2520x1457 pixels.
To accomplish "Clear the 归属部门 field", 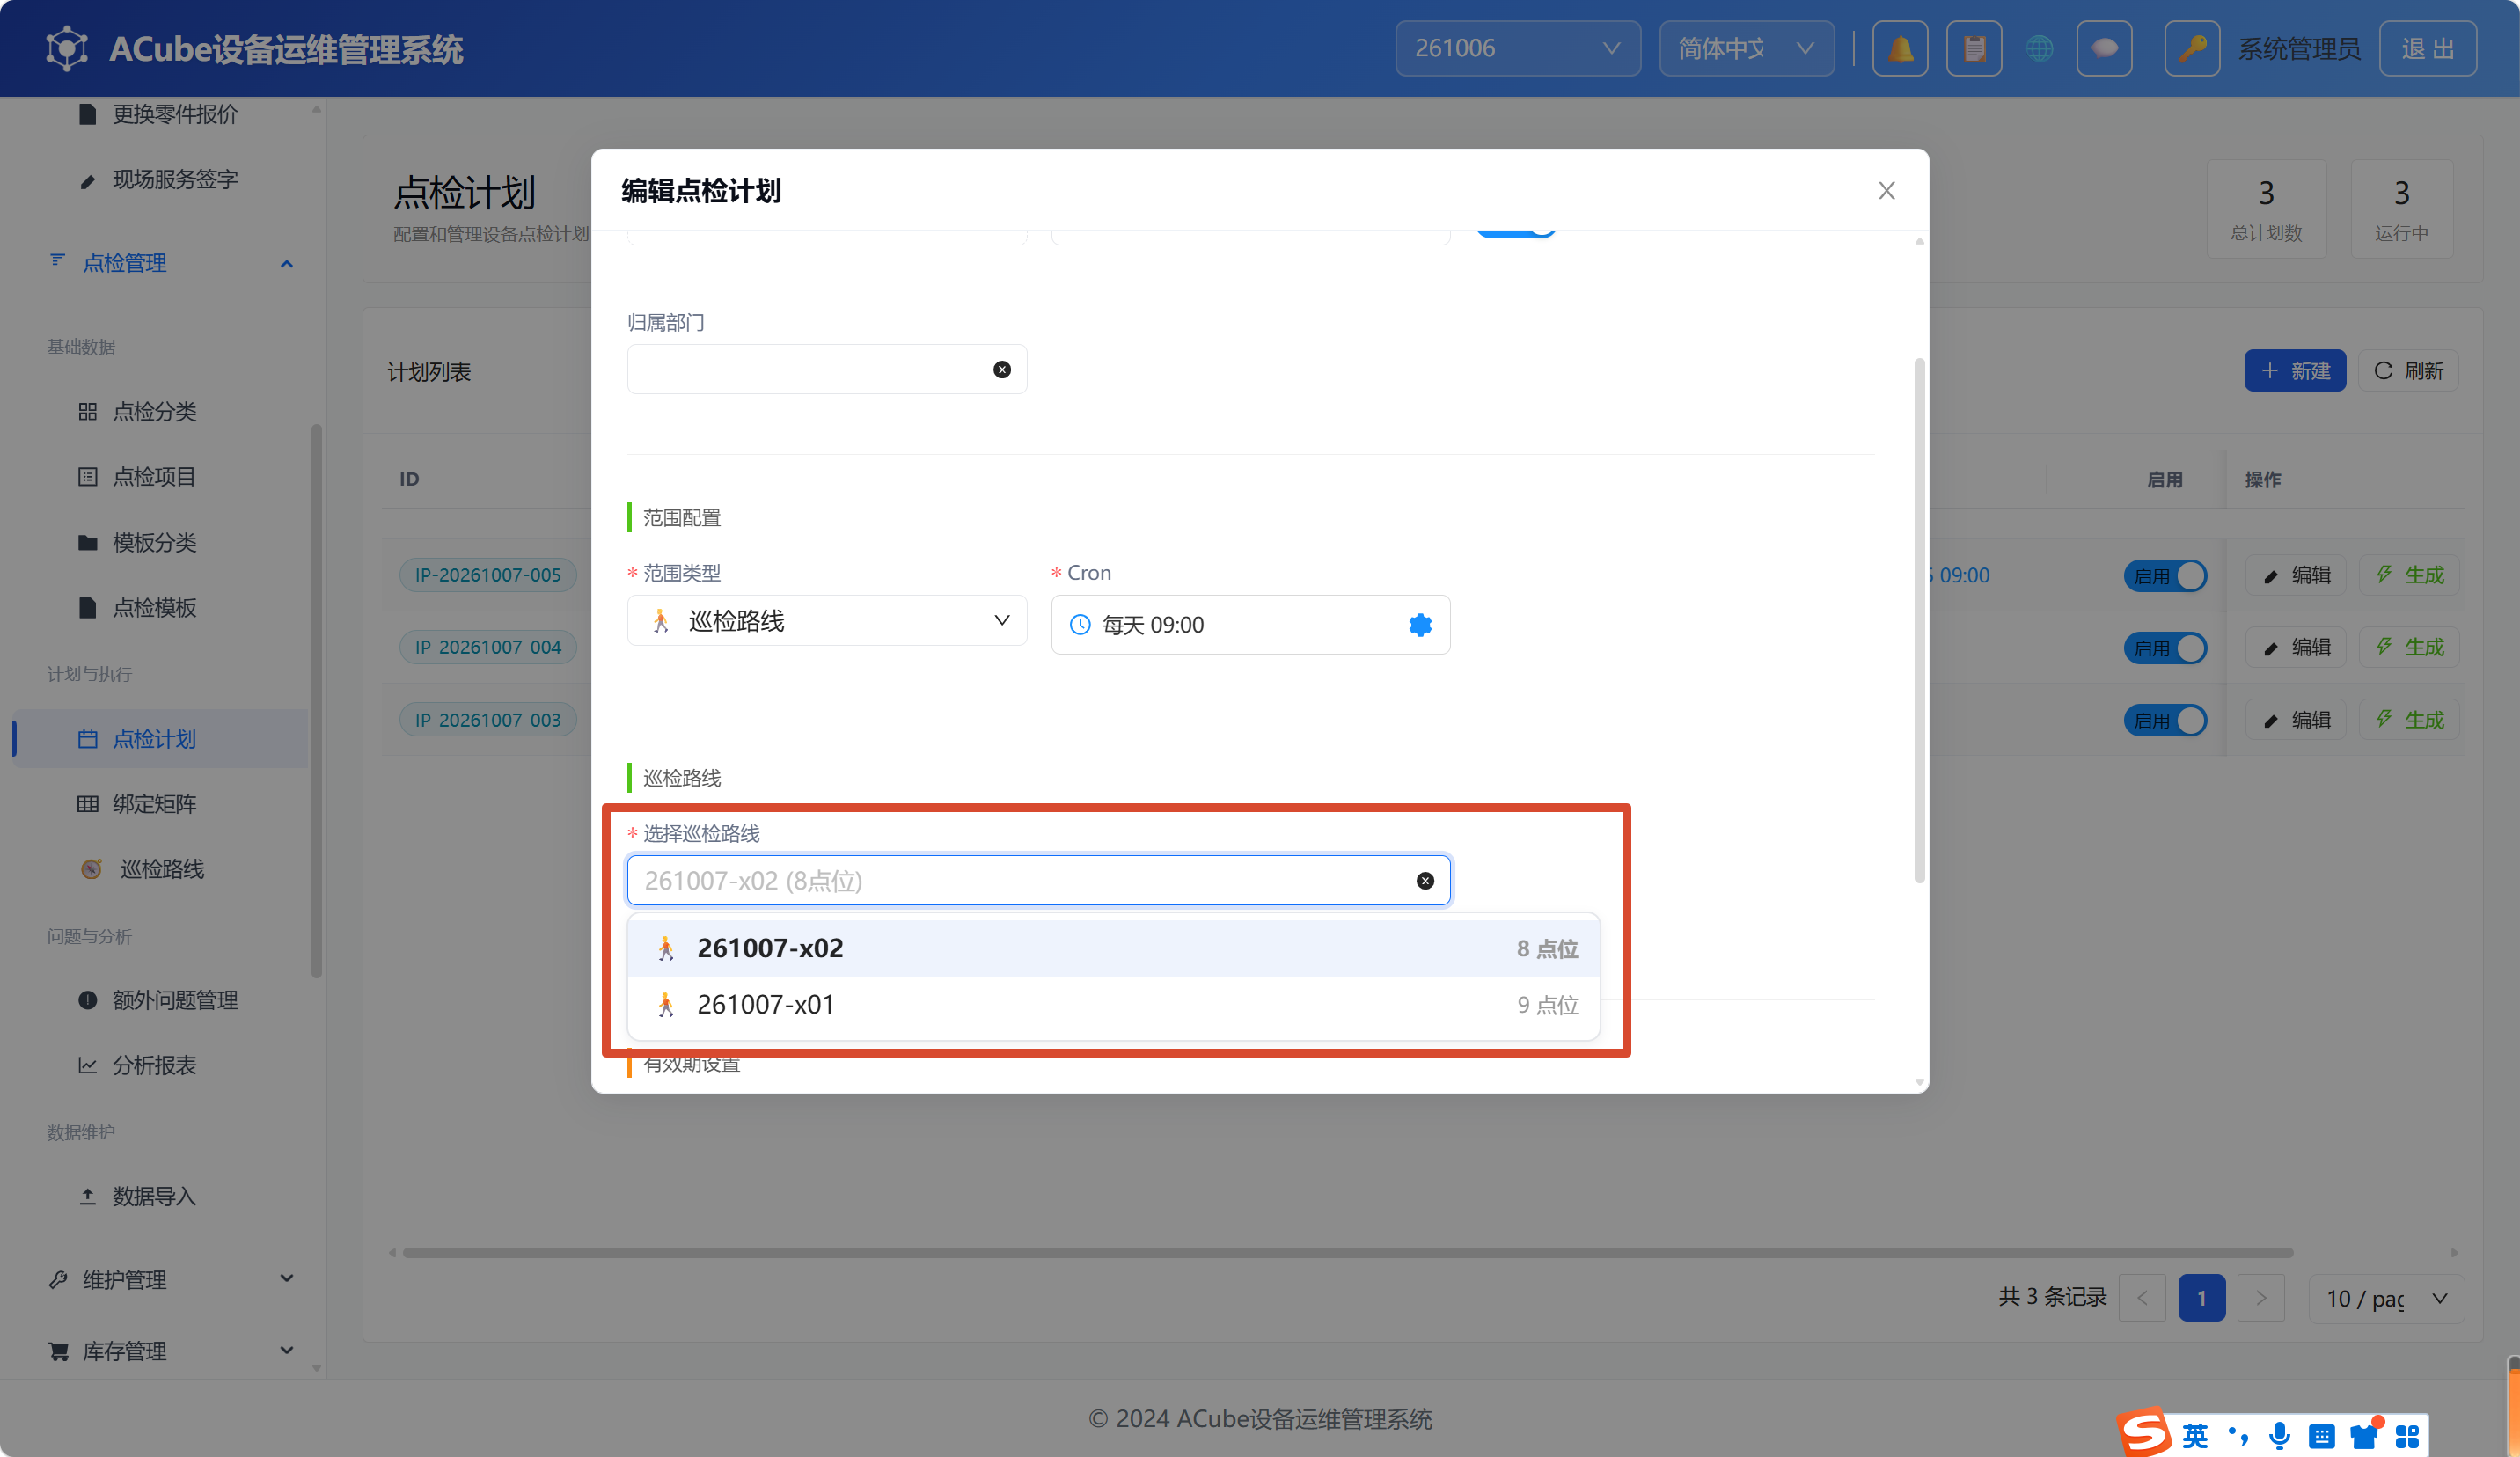I will pyautogui.click(x=1002, y=370).
